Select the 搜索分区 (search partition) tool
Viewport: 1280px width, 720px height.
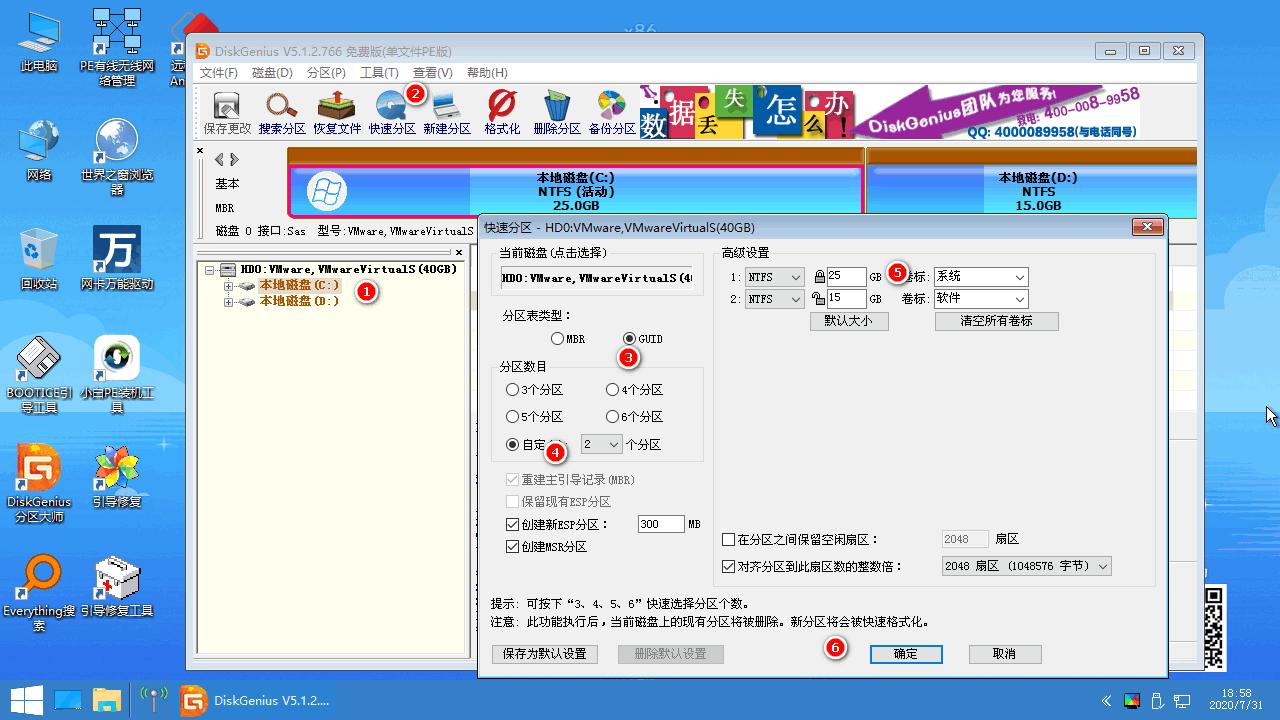[x=280, y=110]
